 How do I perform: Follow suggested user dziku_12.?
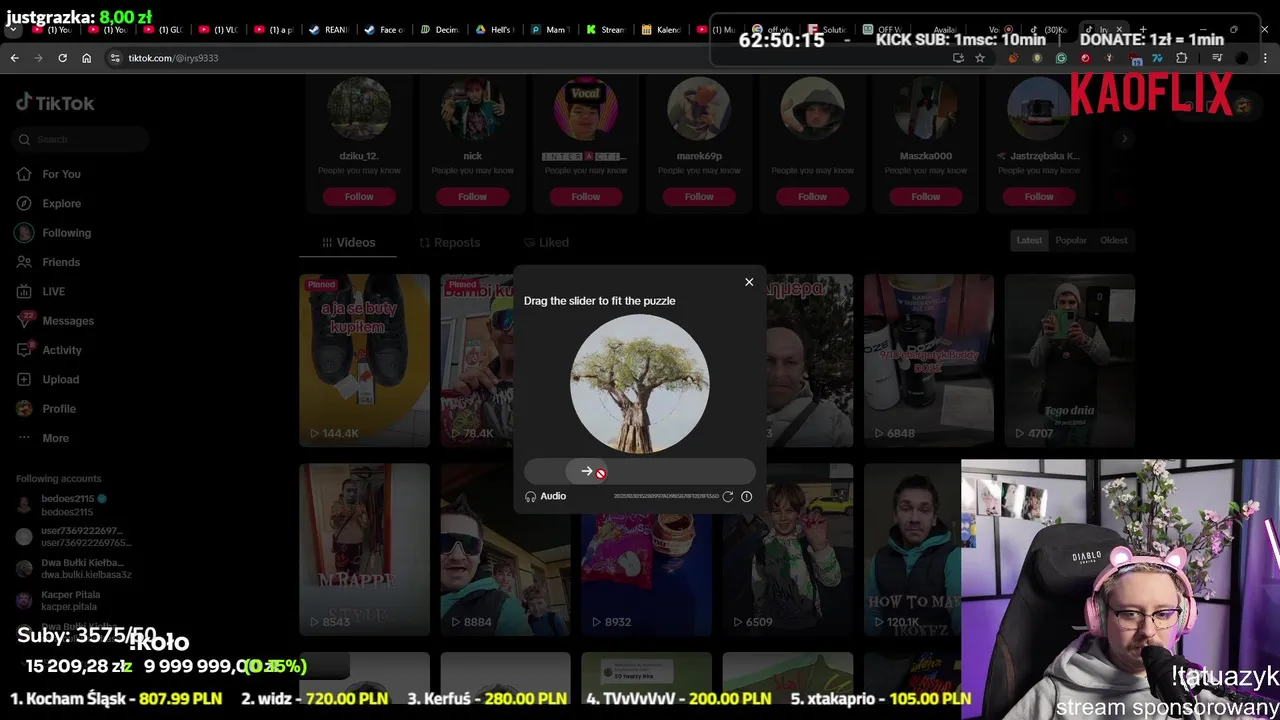point(359,197)
